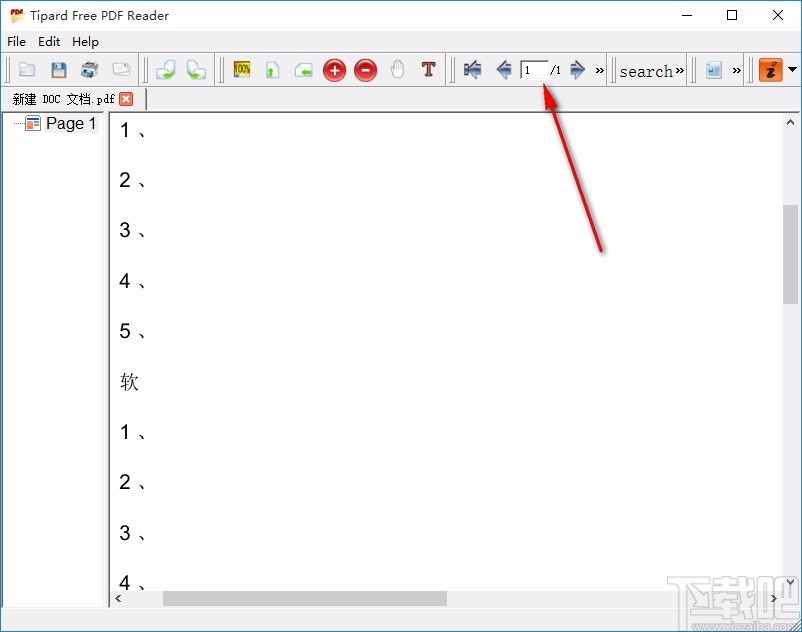Click the current page number field

click(534, 70)
